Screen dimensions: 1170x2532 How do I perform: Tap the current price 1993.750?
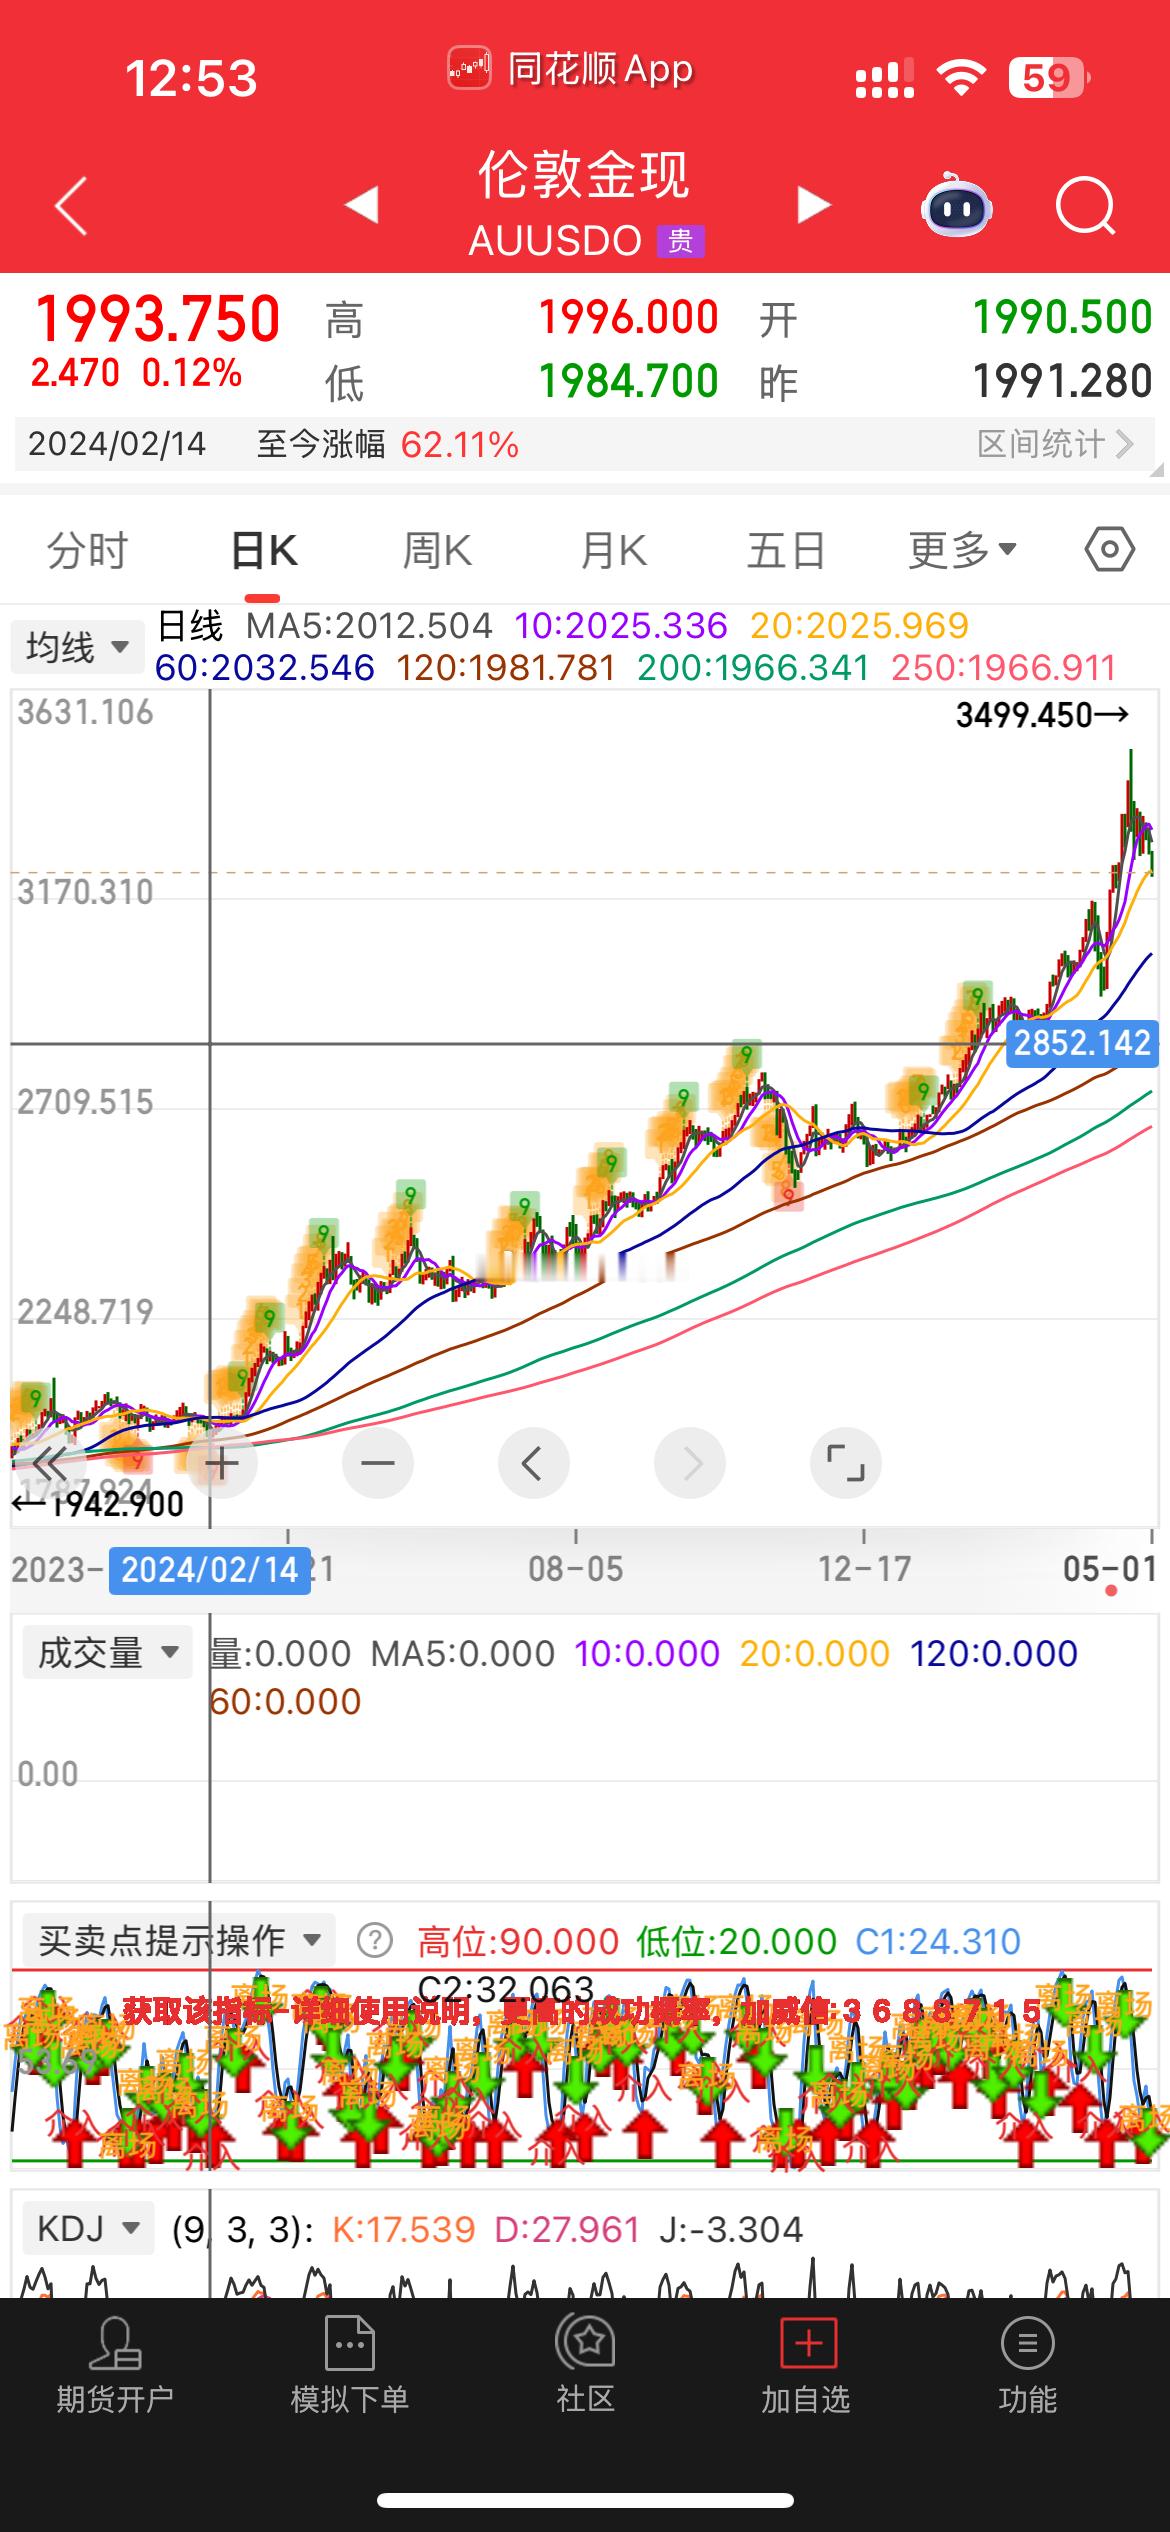point(157,319)
